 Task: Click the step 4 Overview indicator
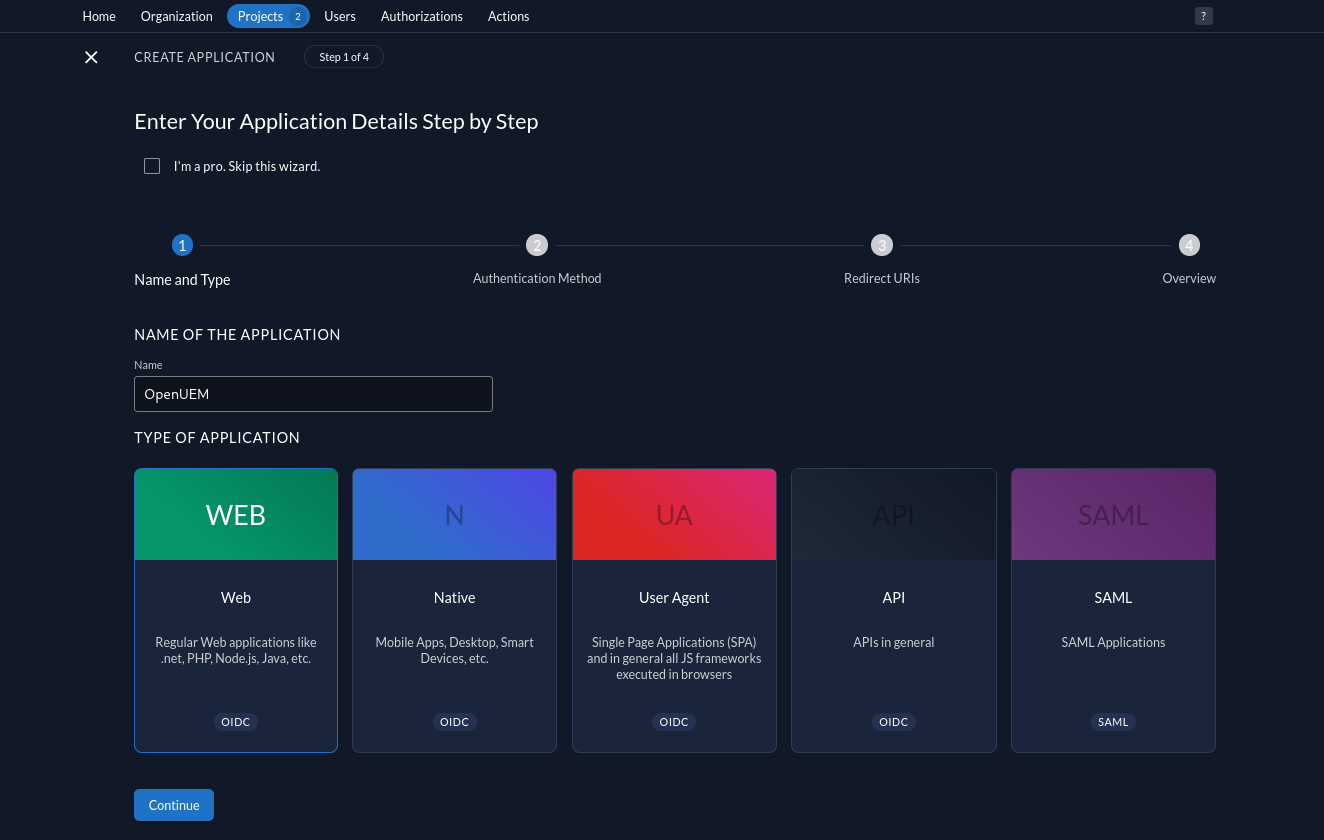click(1189, 245)
